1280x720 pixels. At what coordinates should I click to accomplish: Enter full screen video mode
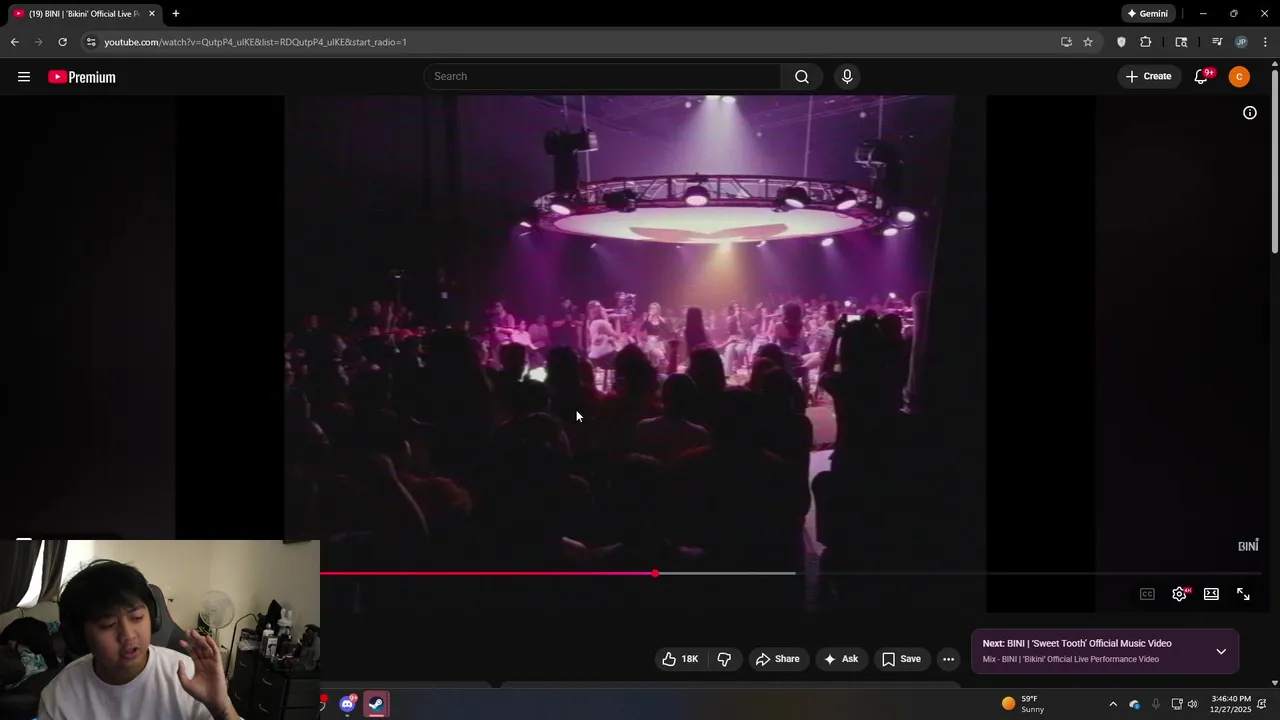pos(1243,594)
